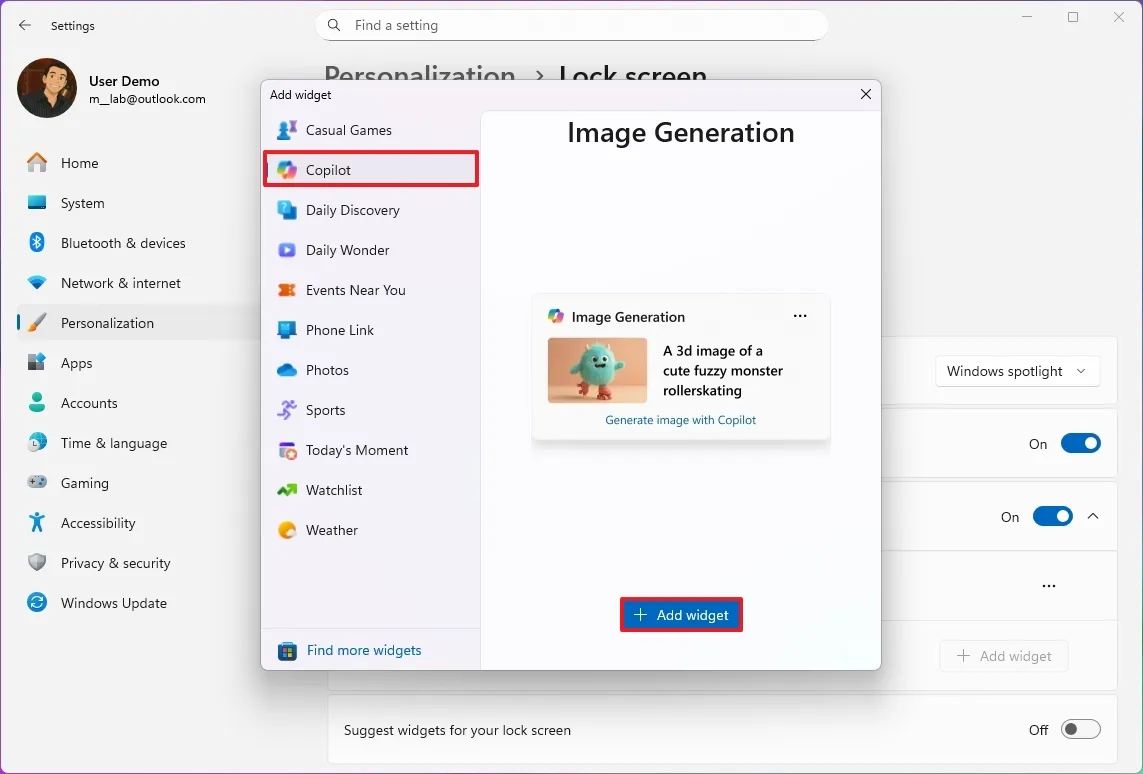Select the Events Near You icon
Screen dimensions: 1143x774
pos(287,290)
